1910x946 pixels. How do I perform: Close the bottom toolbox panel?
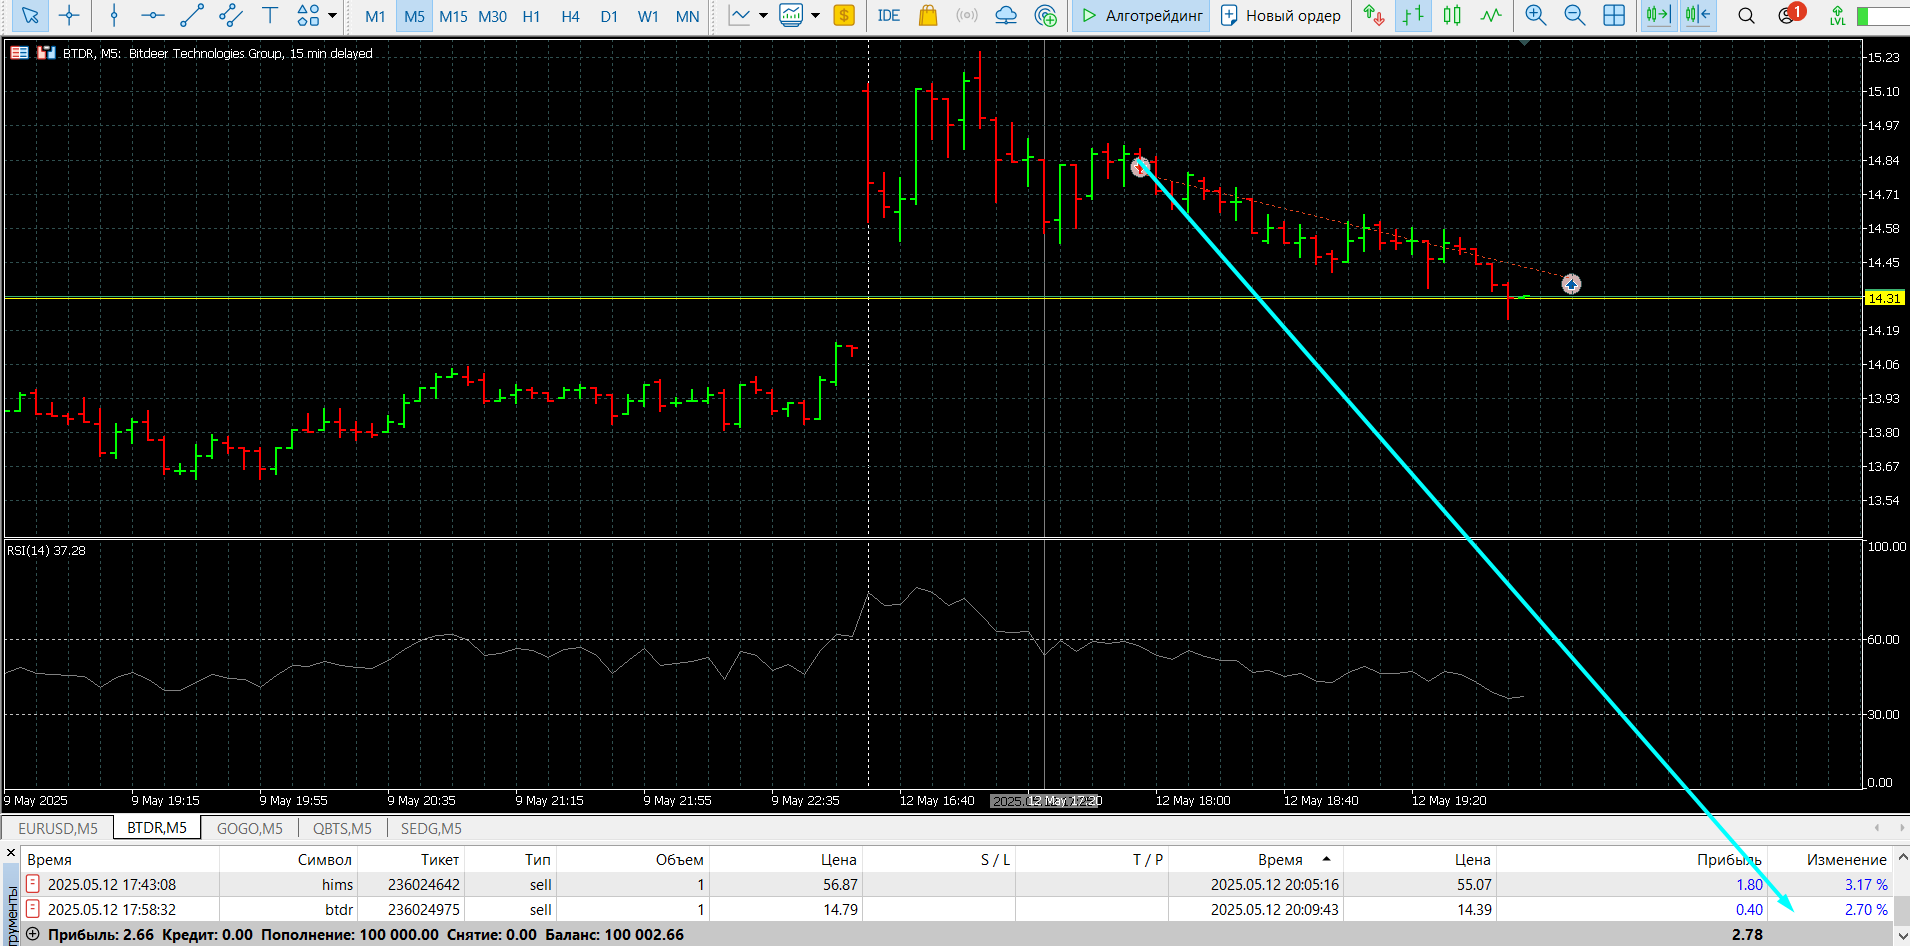[11, 853]
